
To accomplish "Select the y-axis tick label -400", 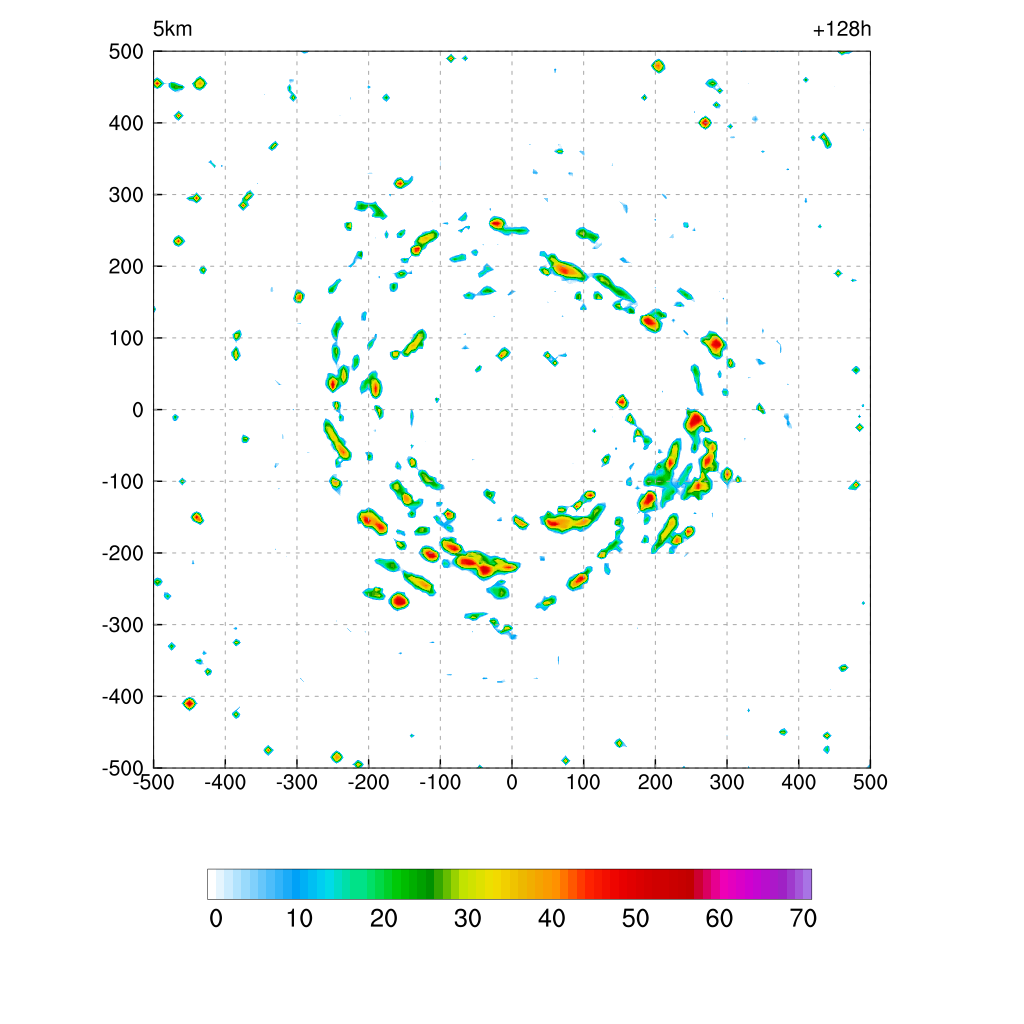I will coord(123,697).
